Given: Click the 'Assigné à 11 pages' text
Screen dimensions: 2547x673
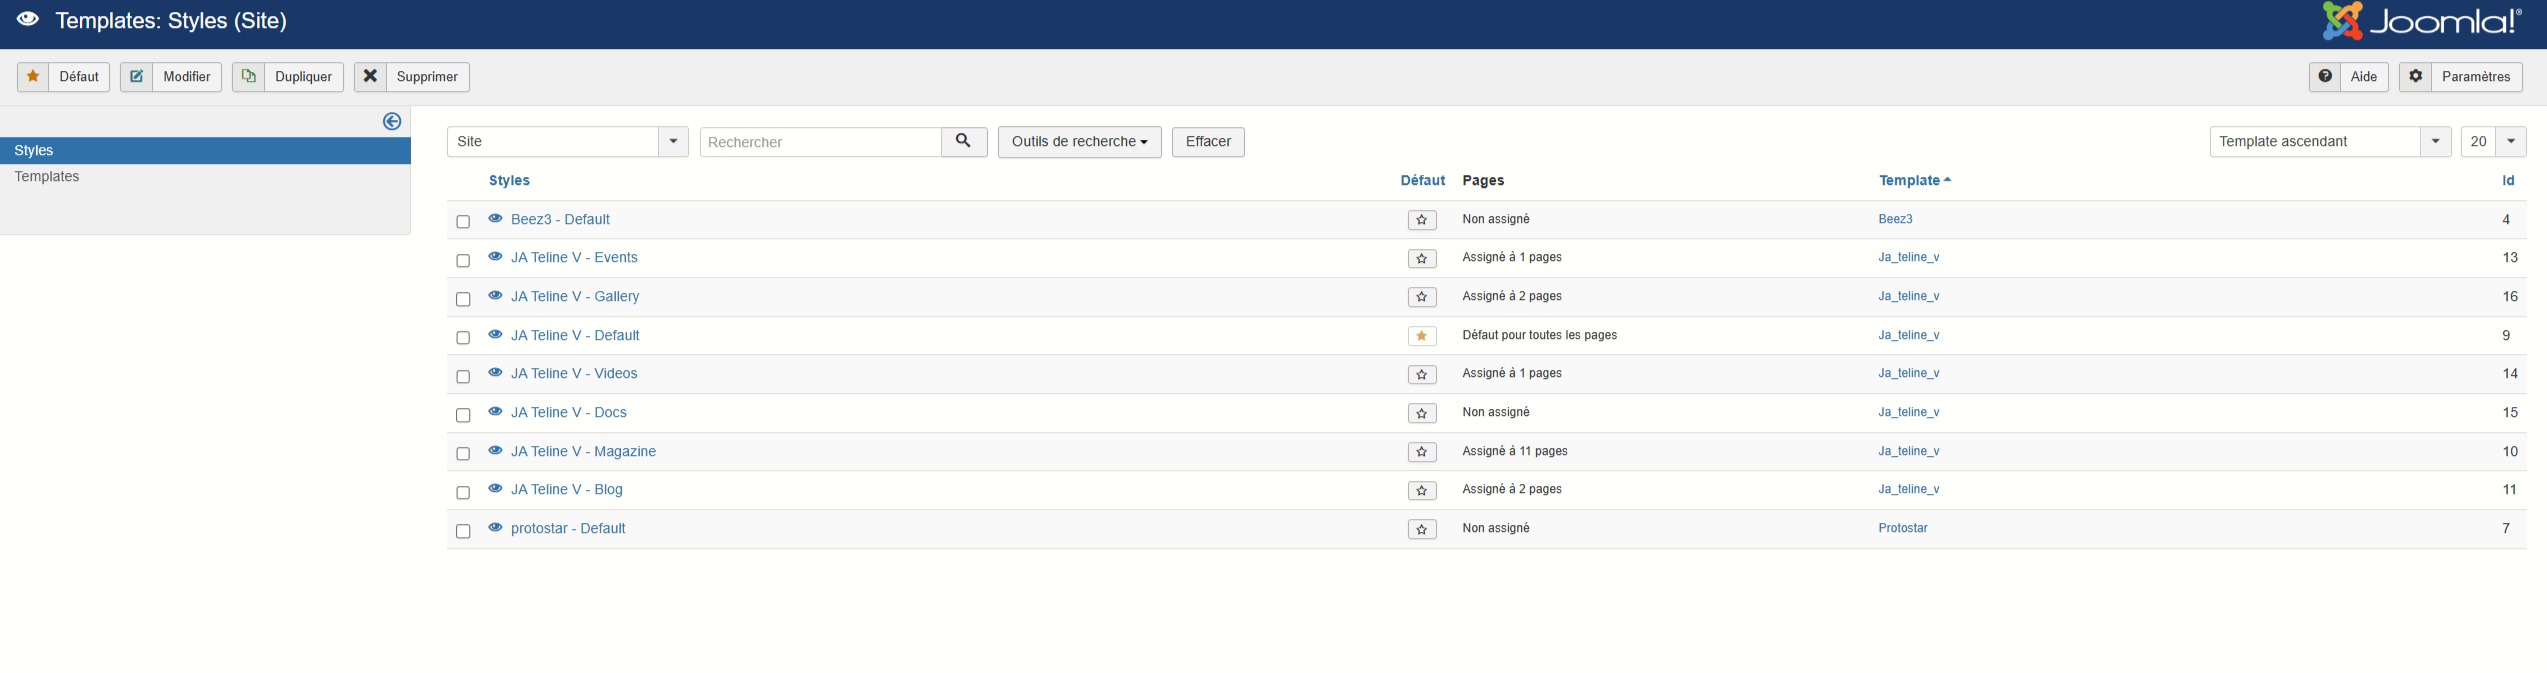Looking at the screenshot, I should click(x=1515, y=451).
